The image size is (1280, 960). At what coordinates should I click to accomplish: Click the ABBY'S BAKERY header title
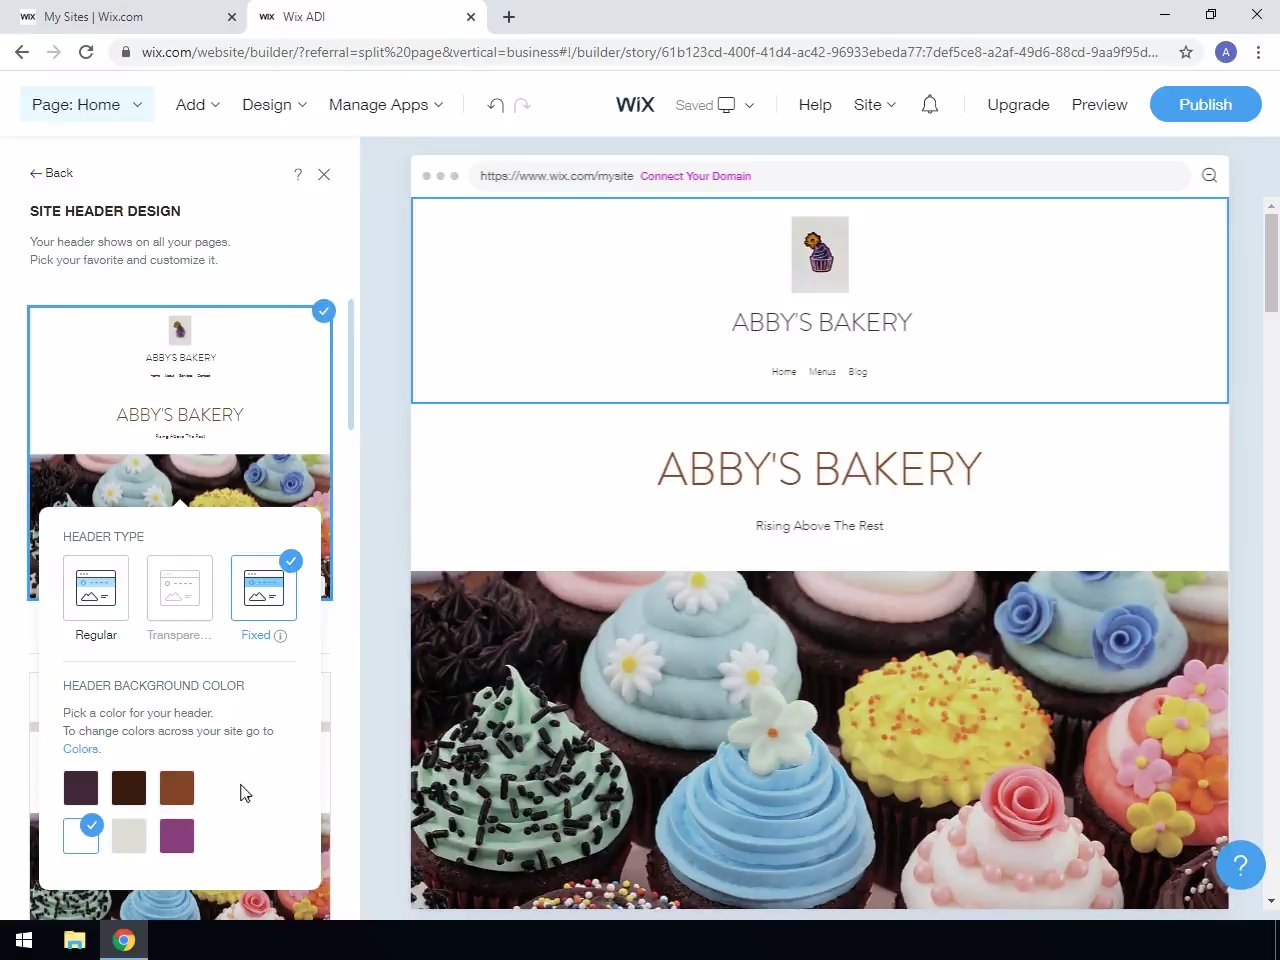click(822, 322)
